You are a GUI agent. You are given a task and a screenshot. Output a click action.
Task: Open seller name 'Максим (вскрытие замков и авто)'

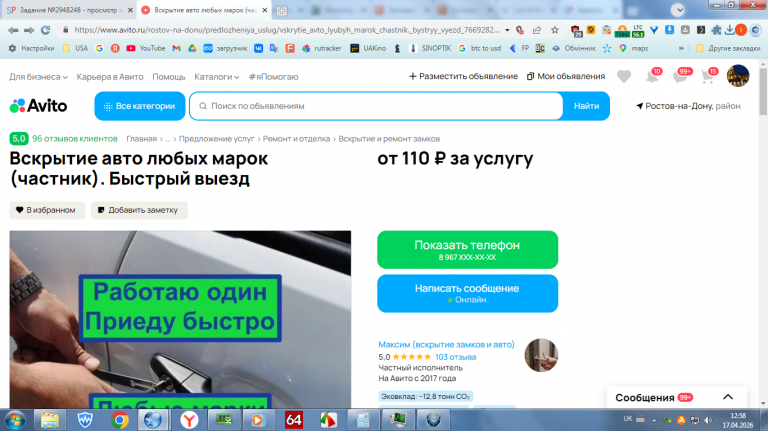tap(446, 344)
